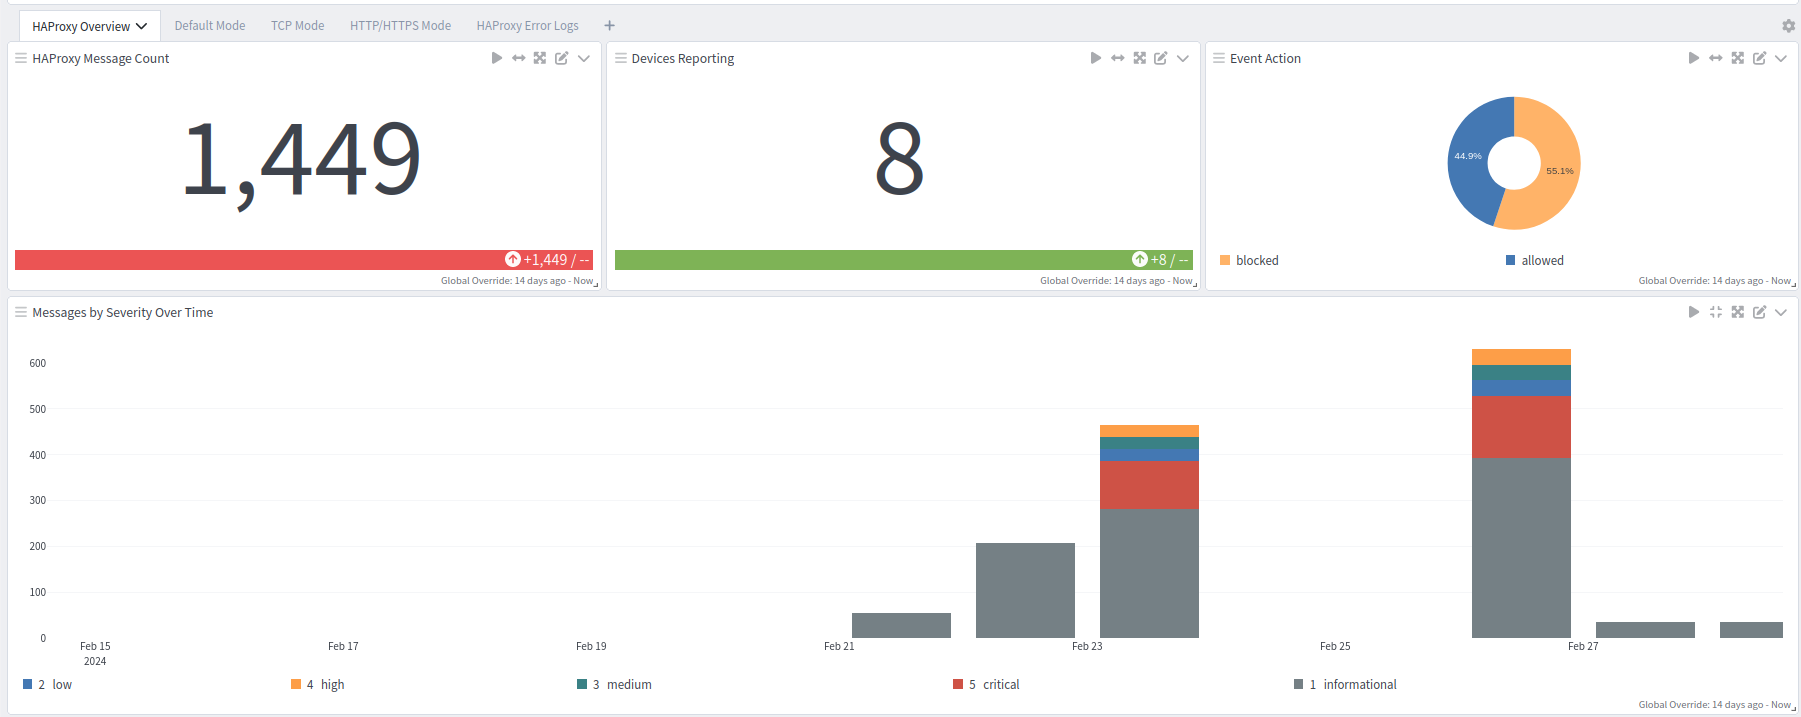1801x717 pixels.
Task: Open Messages by Severity widget actions chevron
Action: 1781,312
